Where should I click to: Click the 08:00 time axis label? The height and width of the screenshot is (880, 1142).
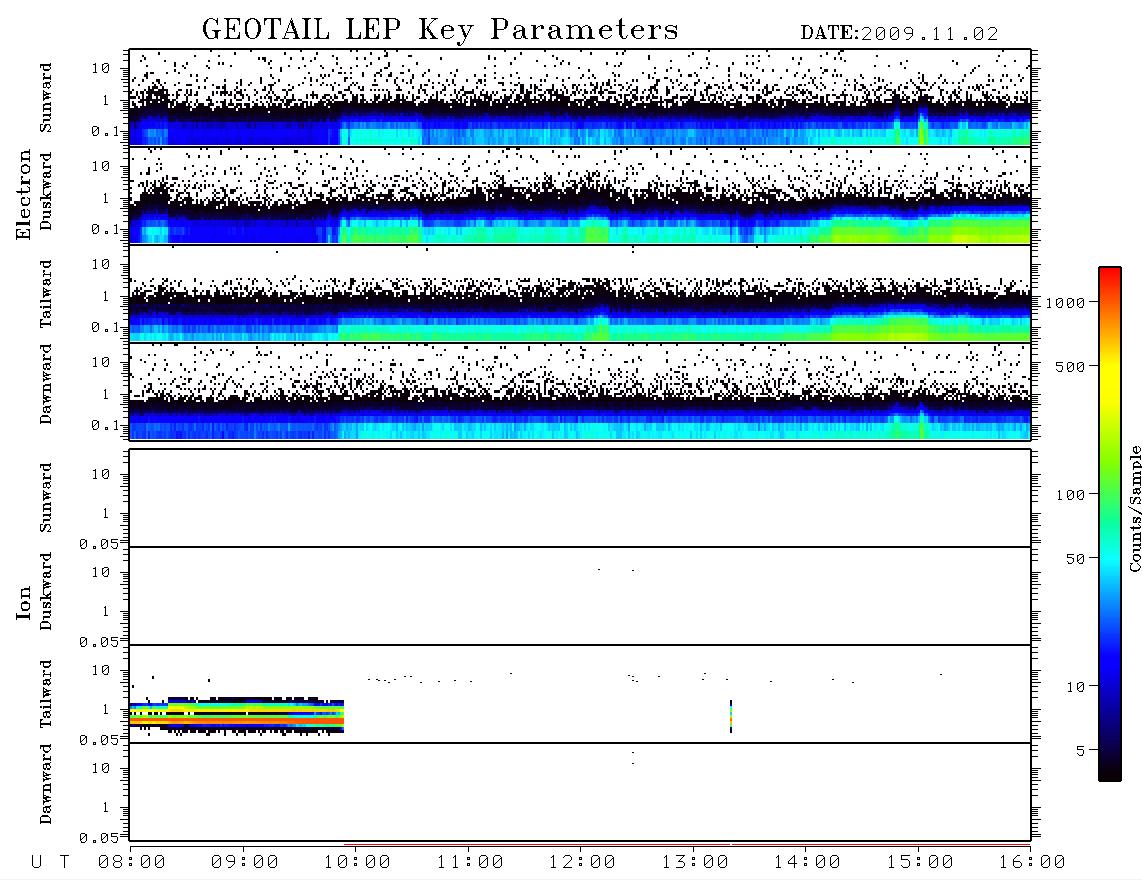click(x=132, y=863)
